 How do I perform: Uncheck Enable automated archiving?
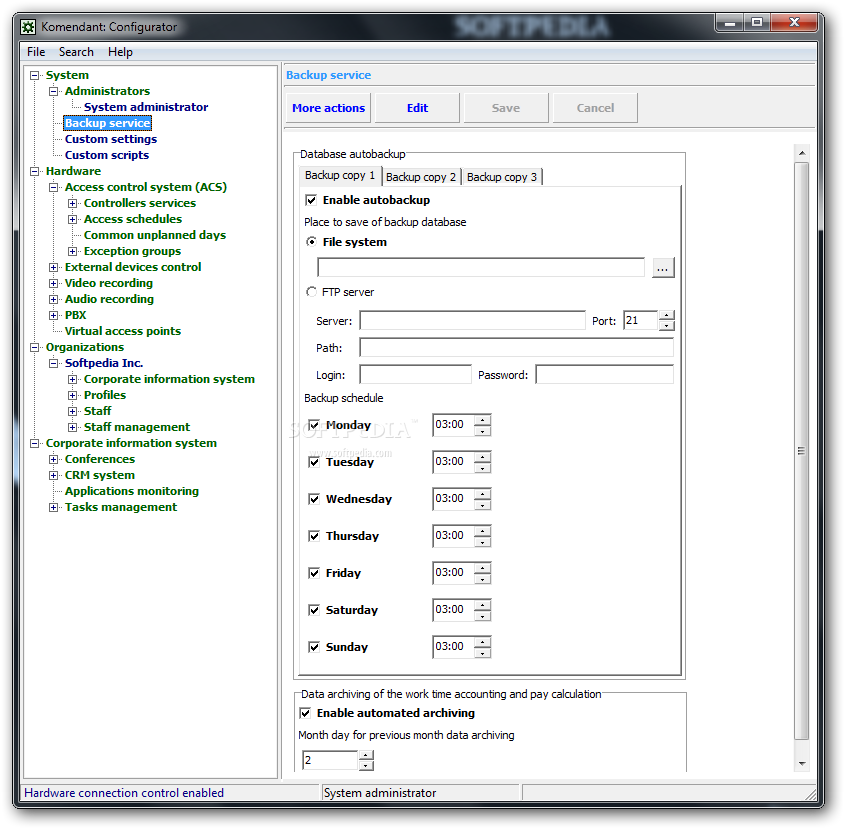pyautogui.click(x=305, y=713)
